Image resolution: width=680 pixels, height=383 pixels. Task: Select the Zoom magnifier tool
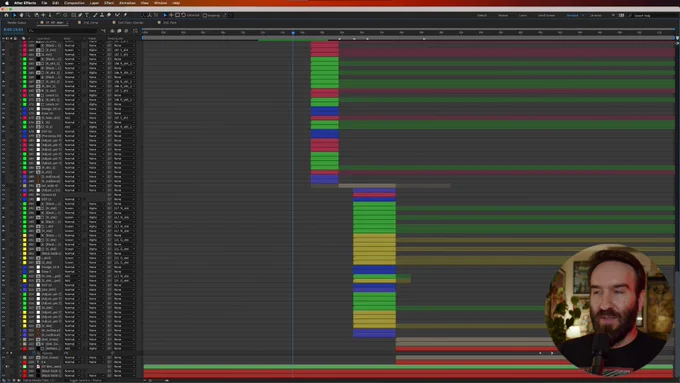coord(29,15)
